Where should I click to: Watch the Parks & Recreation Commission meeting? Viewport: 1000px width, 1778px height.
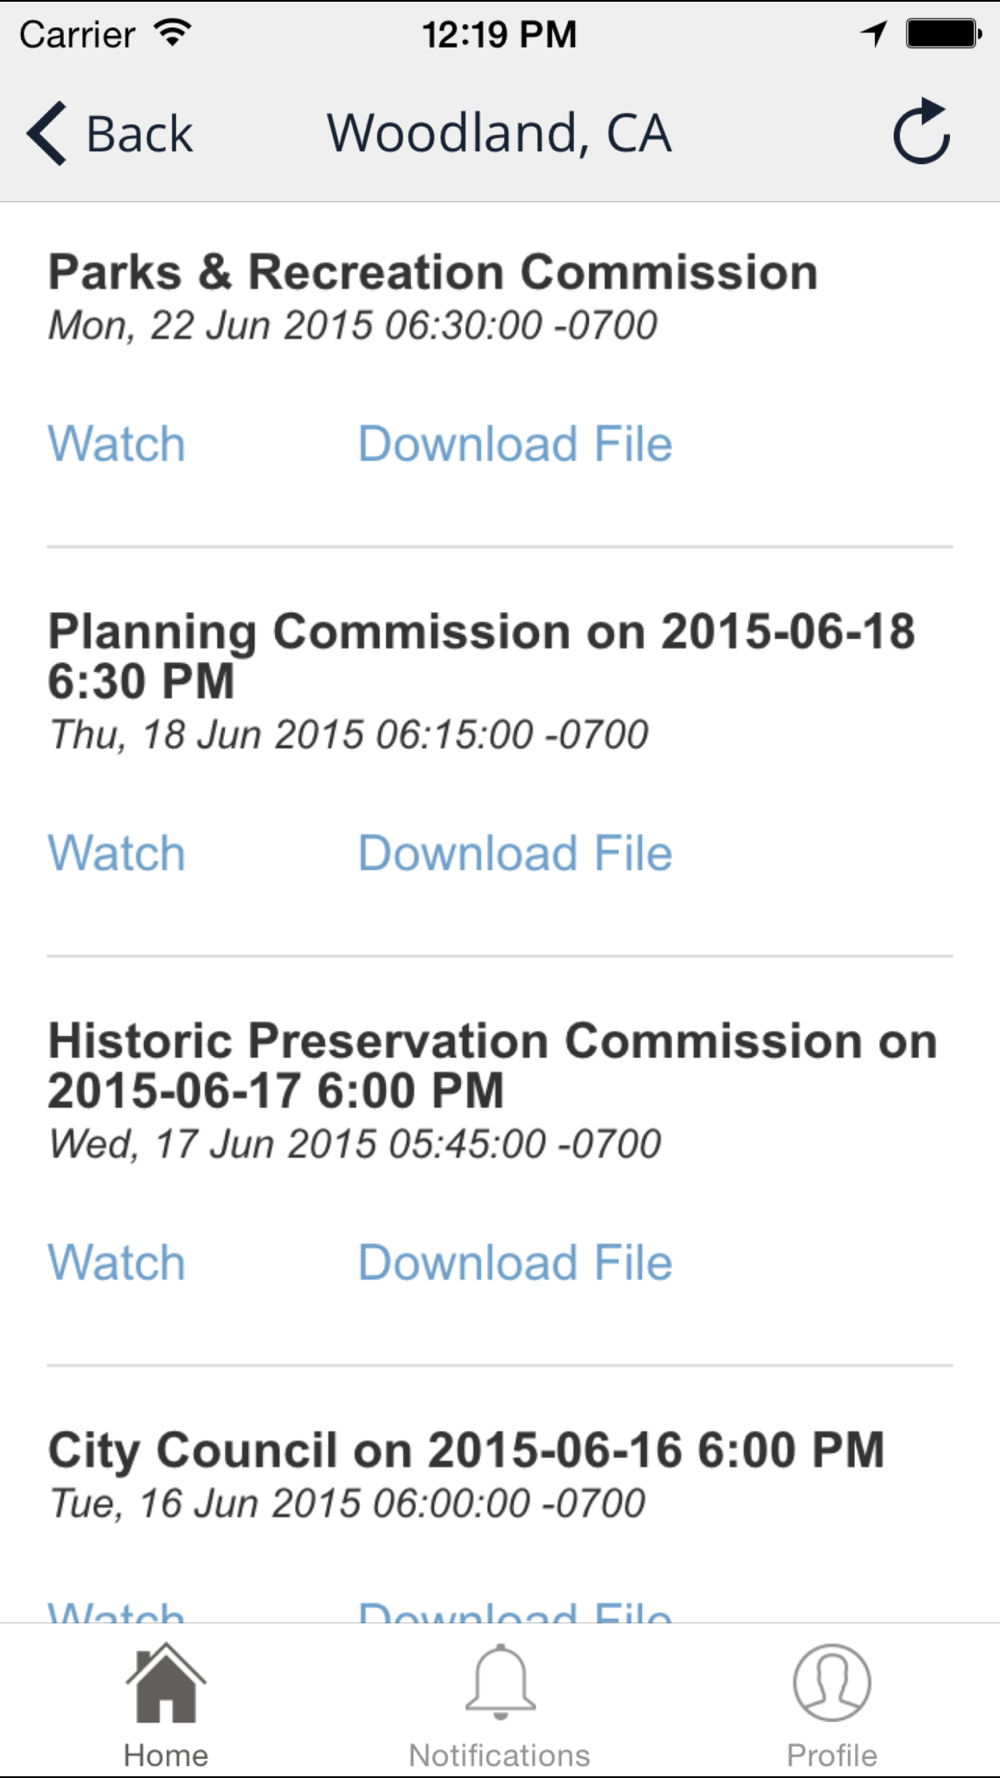(117, 444)
